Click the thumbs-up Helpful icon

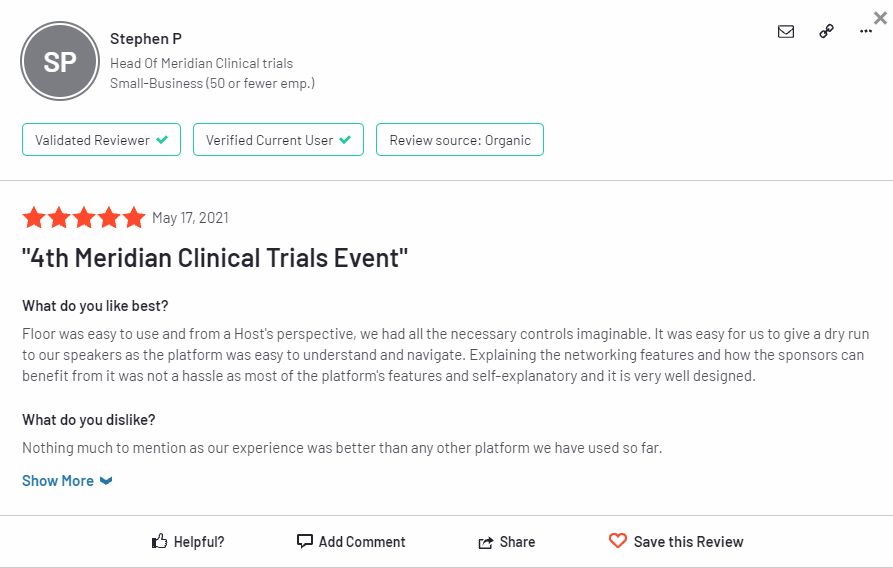(x=159, y=542)
